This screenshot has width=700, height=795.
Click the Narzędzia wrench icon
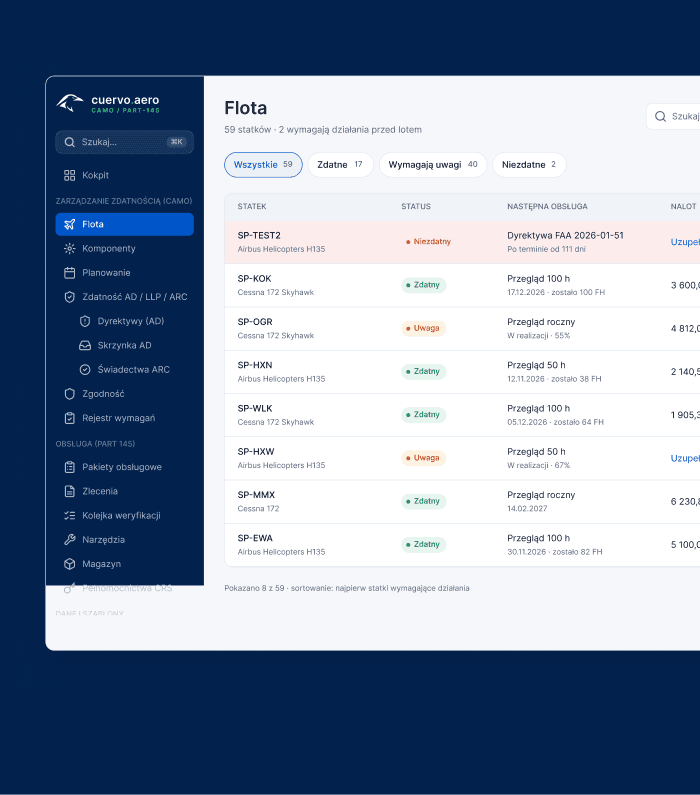(69, 539)
